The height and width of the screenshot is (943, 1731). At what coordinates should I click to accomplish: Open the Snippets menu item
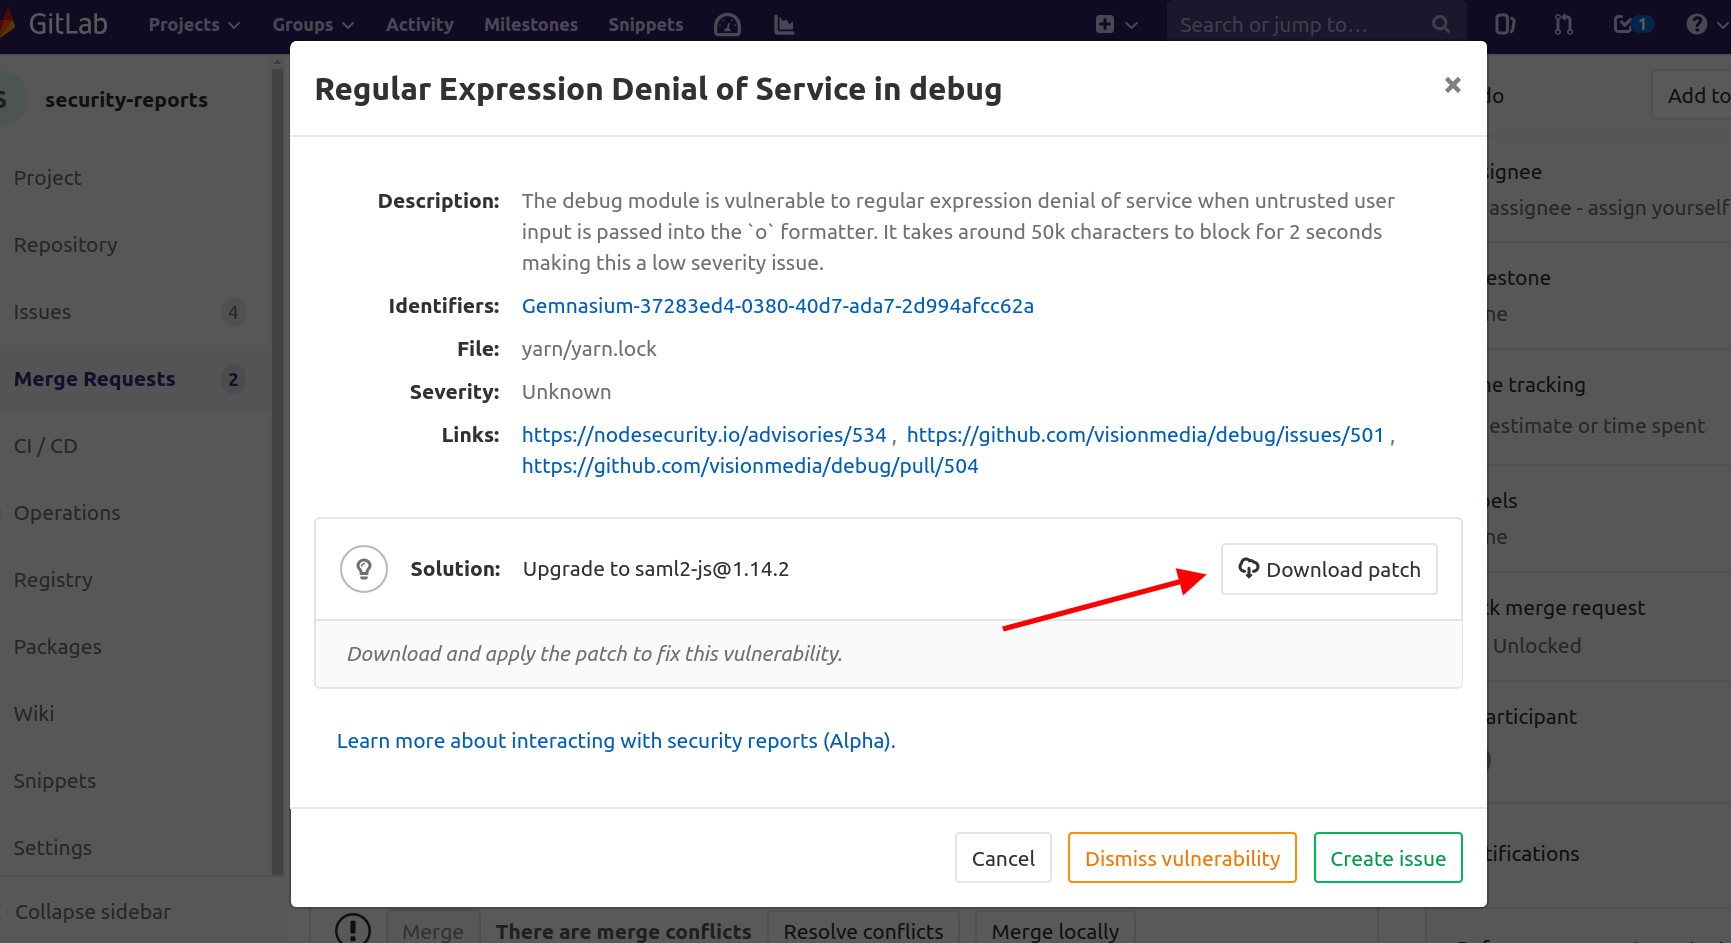coord(645,24)
